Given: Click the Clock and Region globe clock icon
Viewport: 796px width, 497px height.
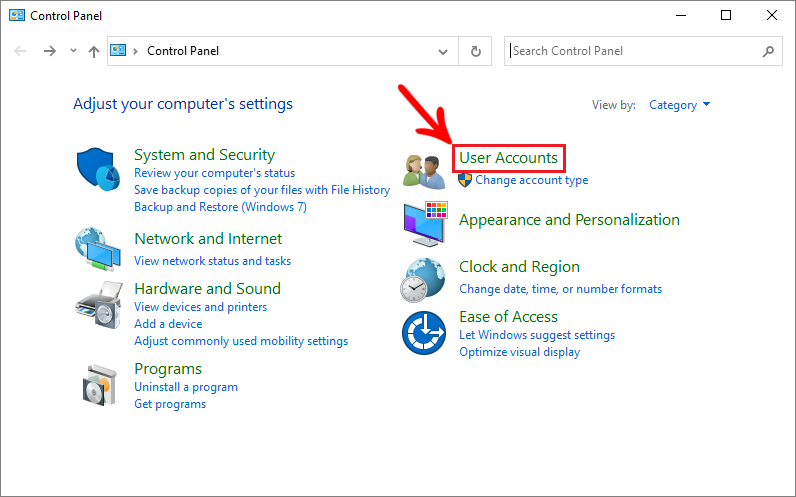Looking at the screenshot, I should (x=423, y=280).
